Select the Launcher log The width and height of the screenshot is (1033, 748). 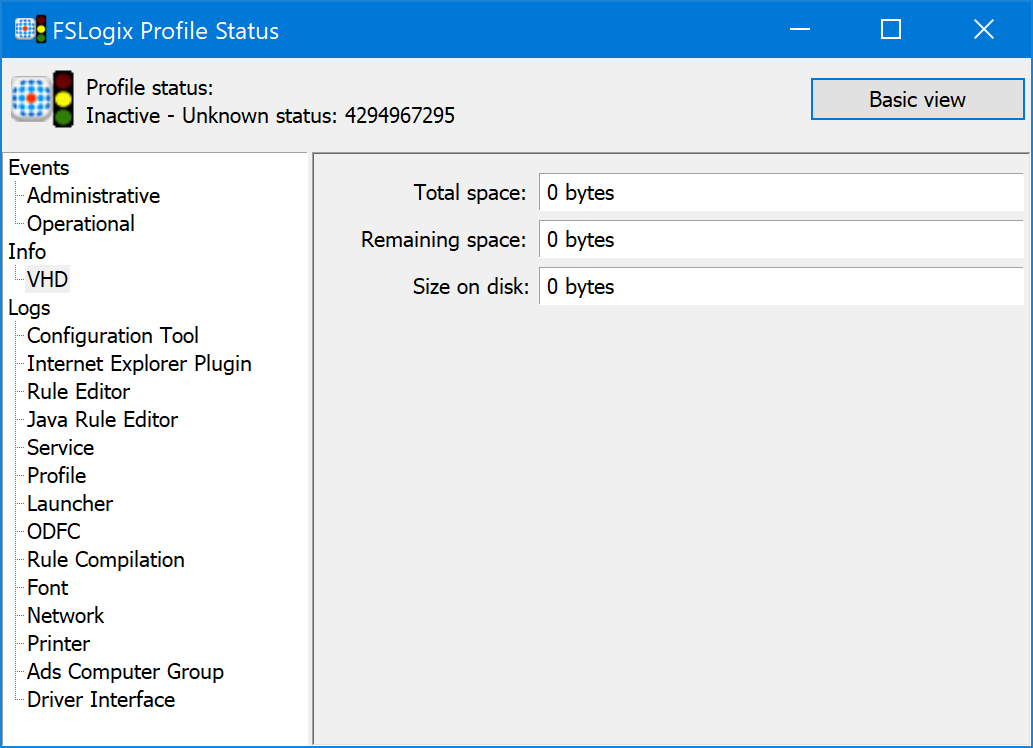[x=69, y=503]
